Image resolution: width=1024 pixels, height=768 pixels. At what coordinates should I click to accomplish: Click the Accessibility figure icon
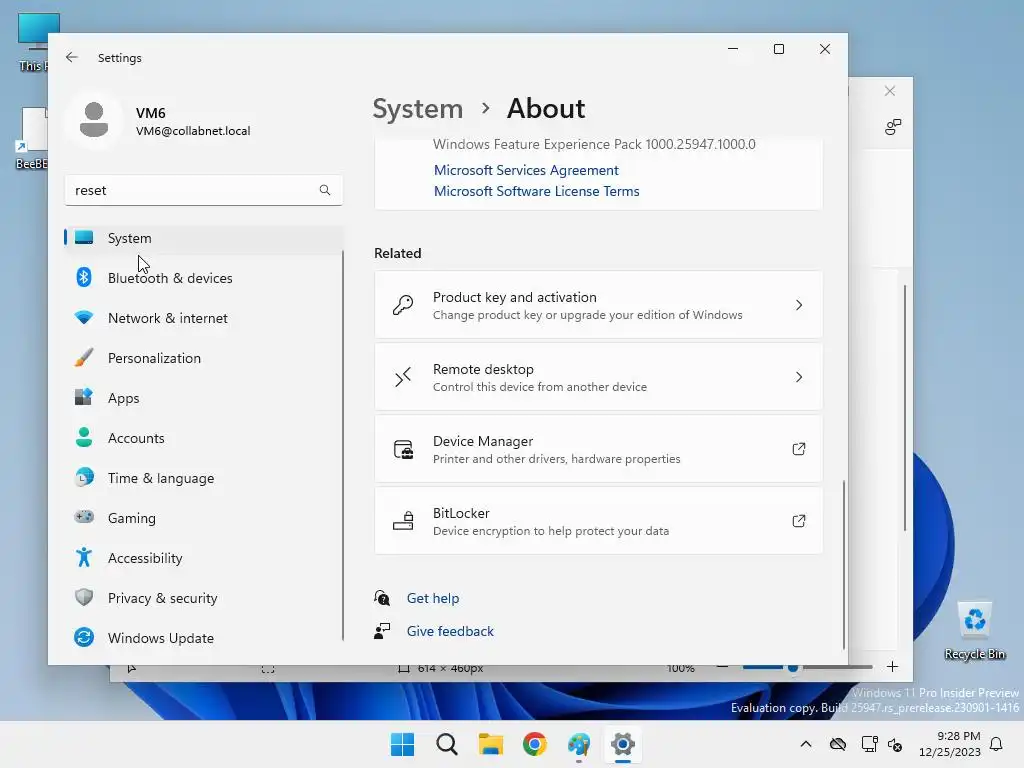click(x=84, y=557)
